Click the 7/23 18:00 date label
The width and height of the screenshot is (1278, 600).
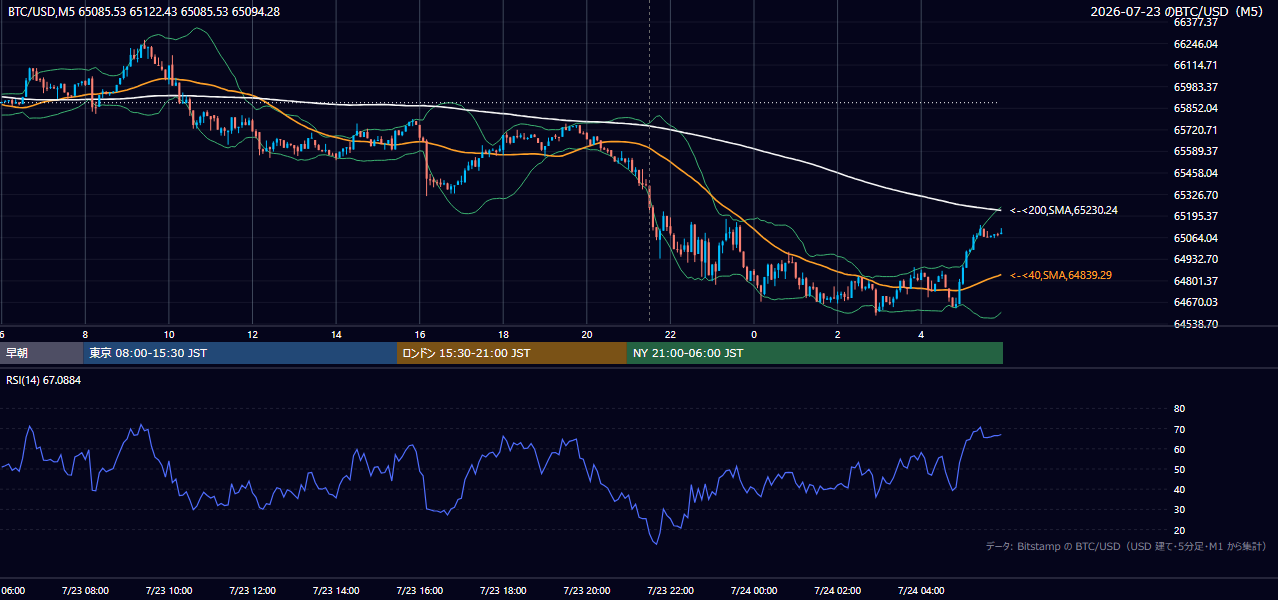[502, 591]
